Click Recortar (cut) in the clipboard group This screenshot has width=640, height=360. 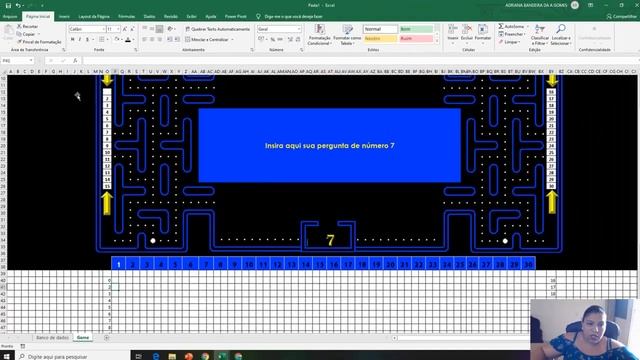tap(27, 26)
